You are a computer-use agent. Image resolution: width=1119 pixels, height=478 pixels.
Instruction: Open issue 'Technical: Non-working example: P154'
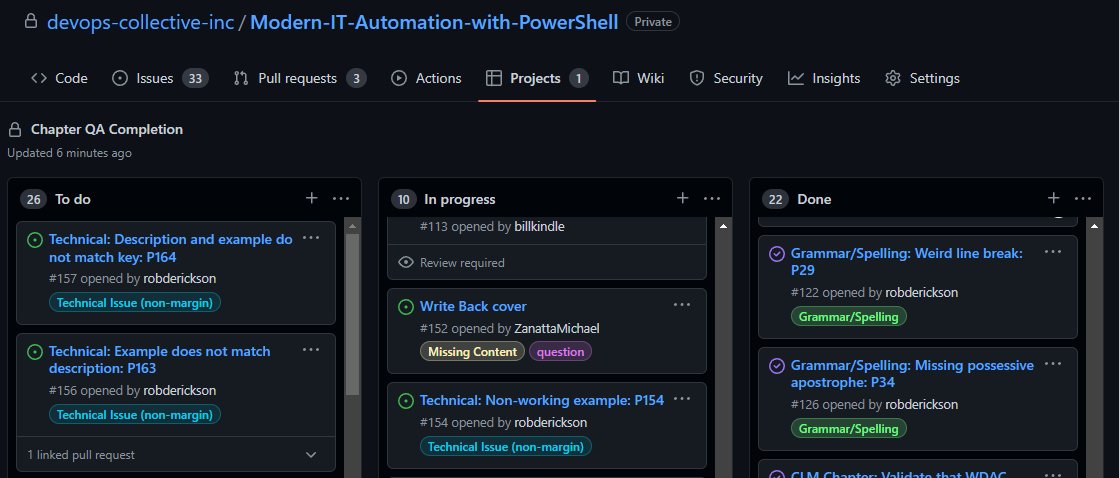(x=542, y=400)
